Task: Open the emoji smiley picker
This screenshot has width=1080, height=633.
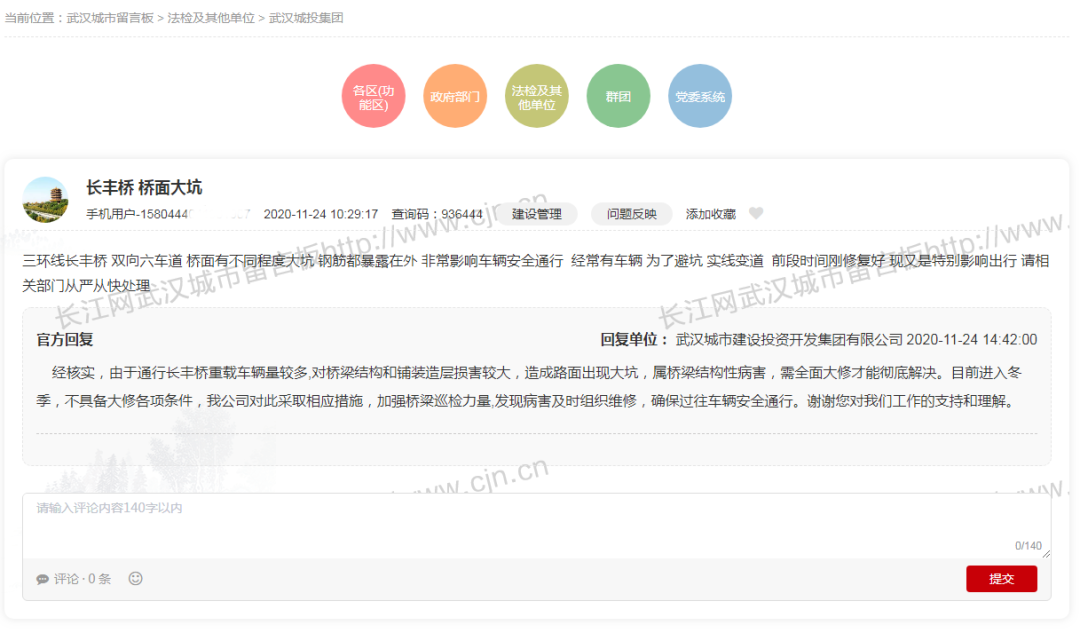Action: pyautogui.click(x=136, y=578)
